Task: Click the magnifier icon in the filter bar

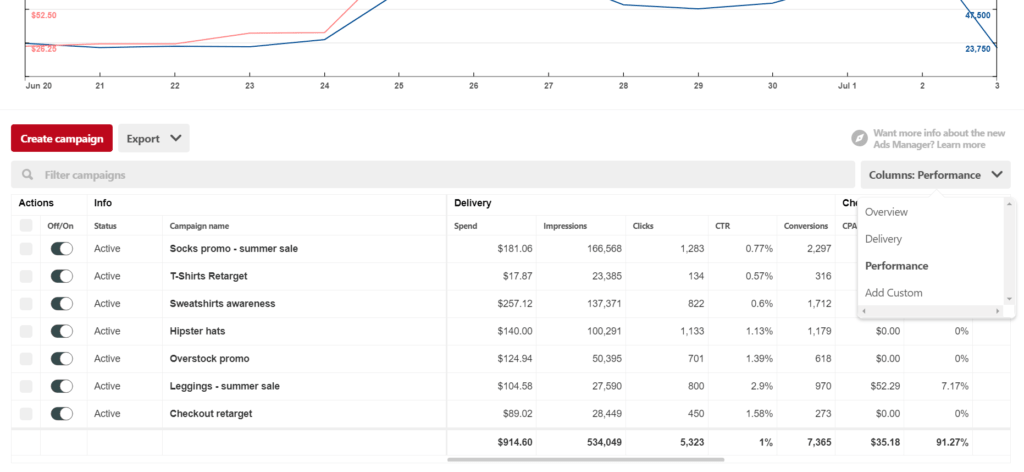Action: (x=27, y=175)
